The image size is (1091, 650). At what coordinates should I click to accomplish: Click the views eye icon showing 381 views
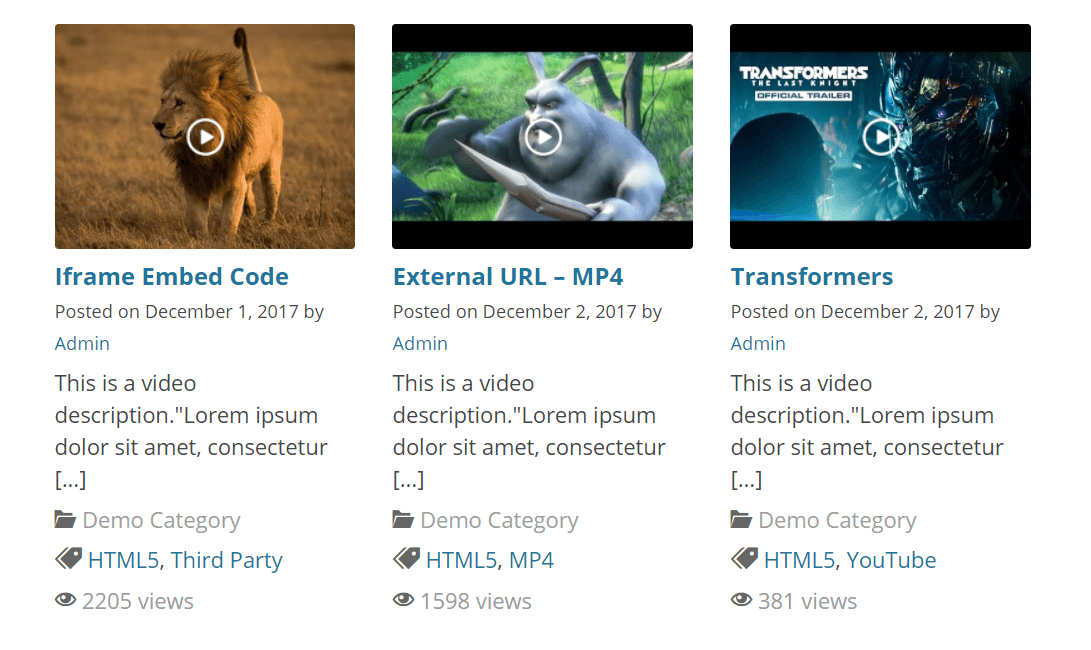point(742,599)
